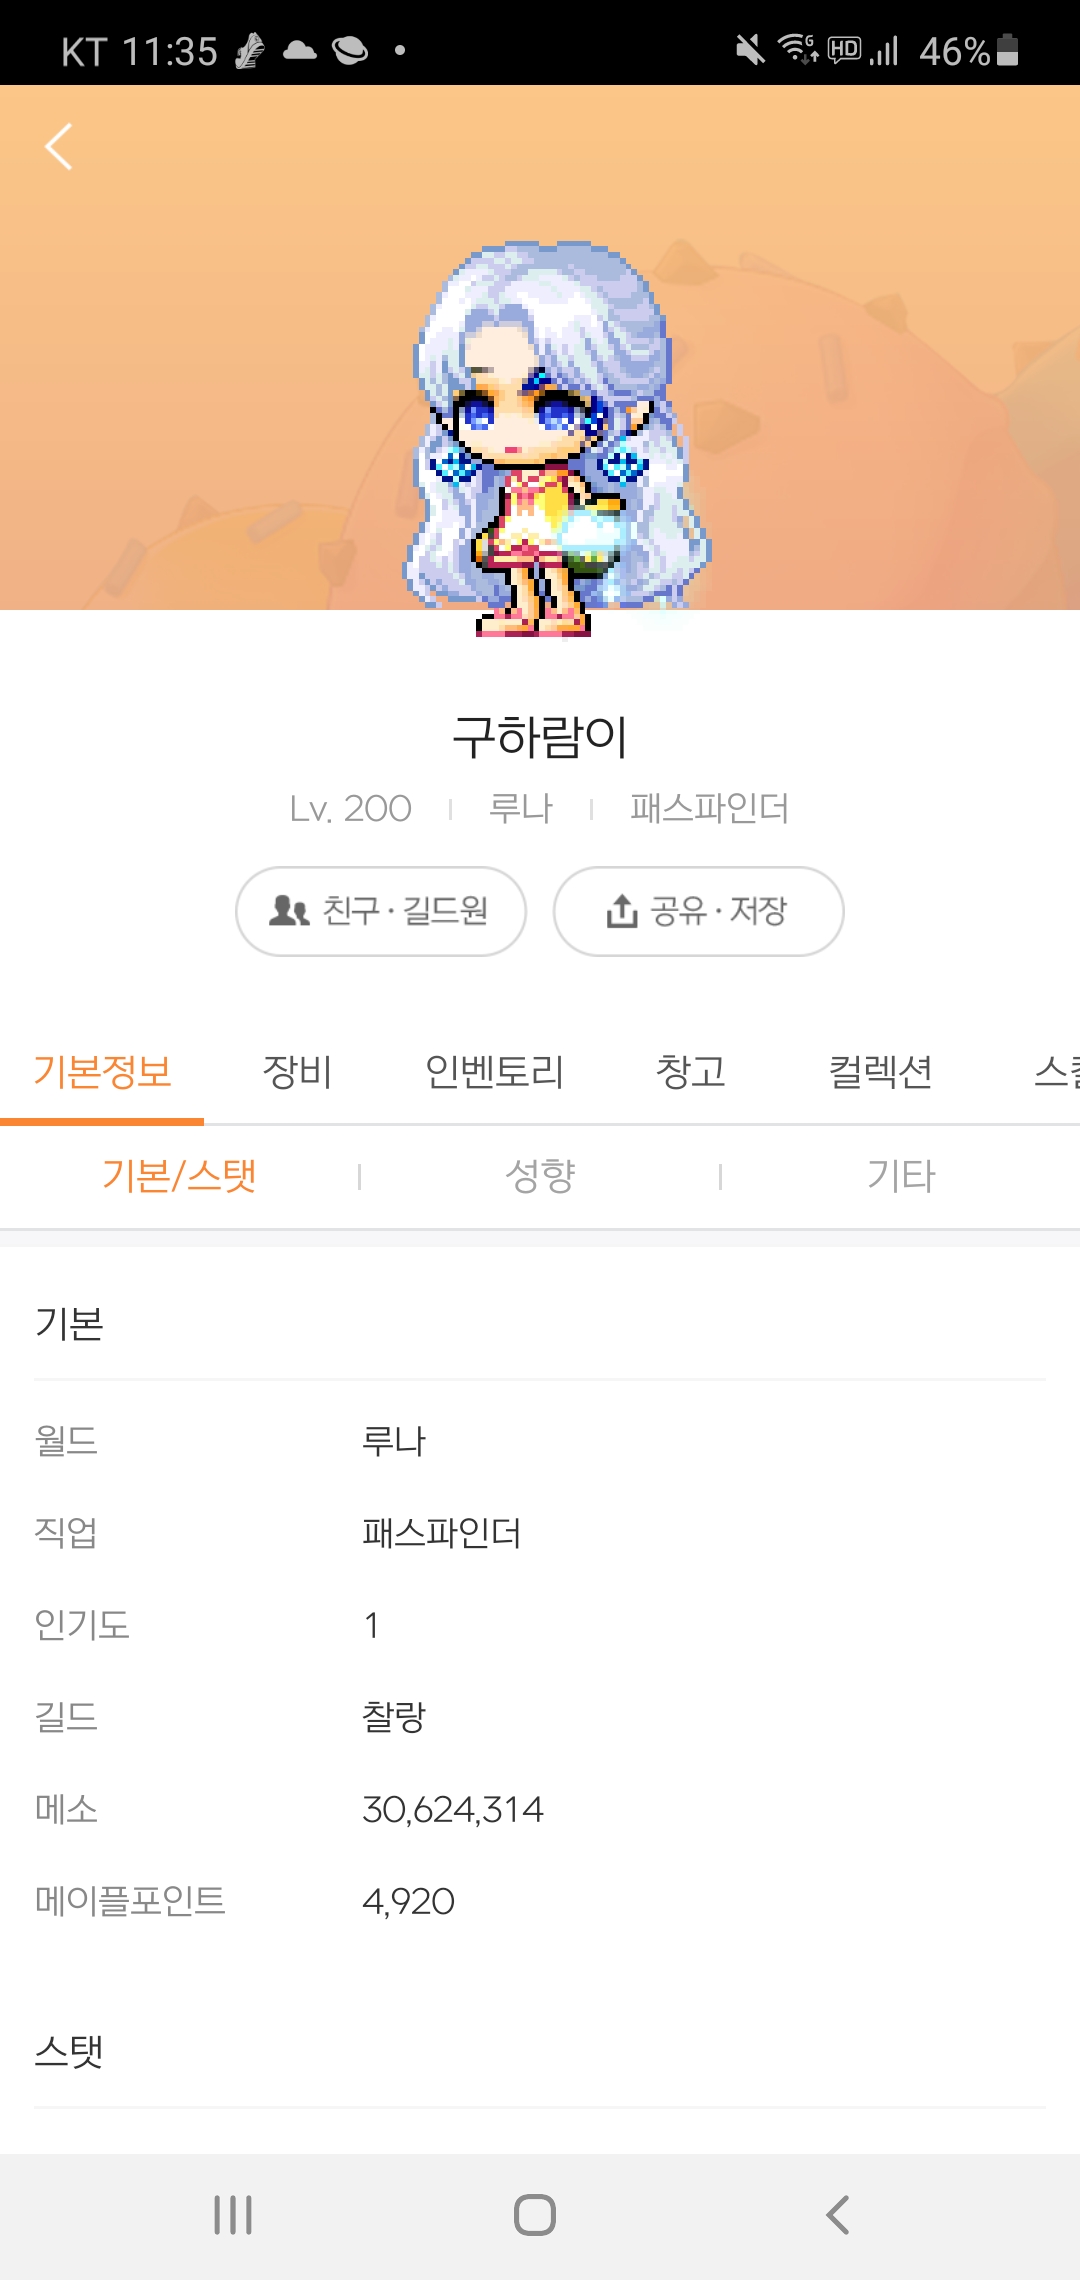The height and width of the screenshot is (2280, 1080).
Task: Tap the 공유·저장 button label
Action: [x=719, y=911]
